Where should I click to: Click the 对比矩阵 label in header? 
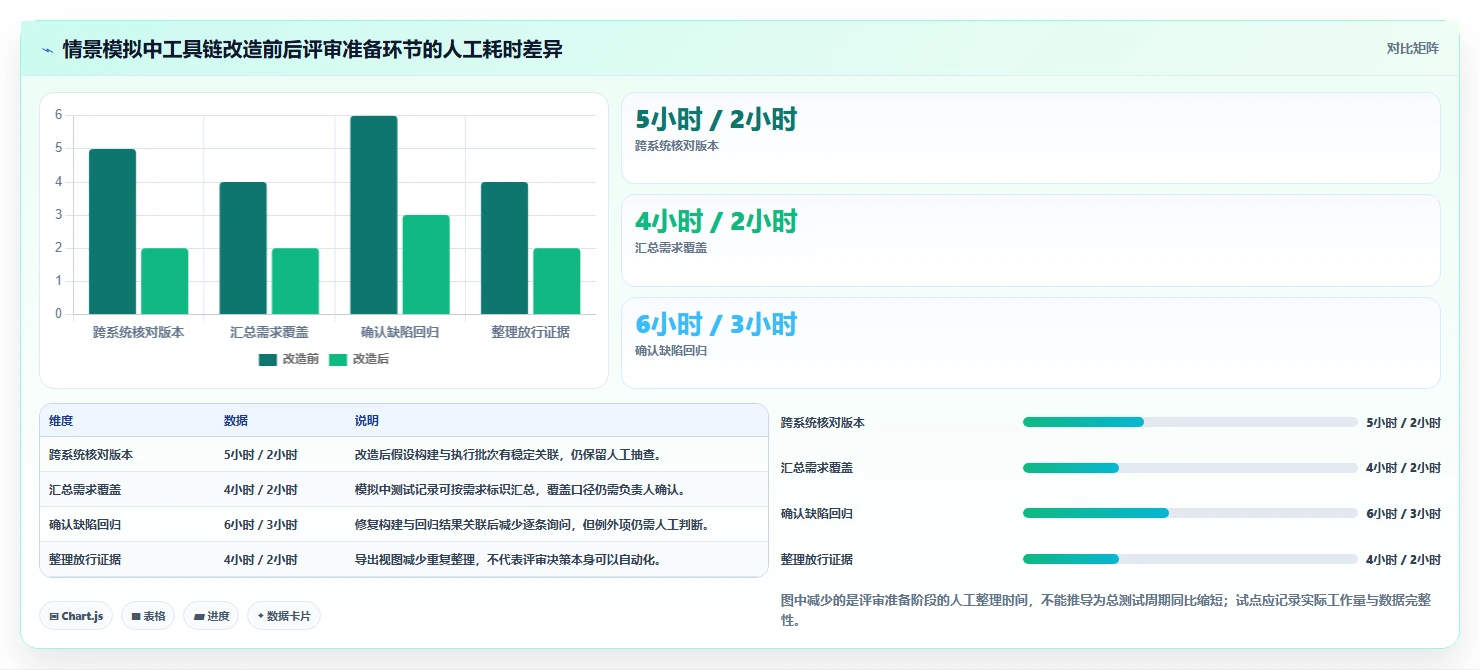(1413, 49)
